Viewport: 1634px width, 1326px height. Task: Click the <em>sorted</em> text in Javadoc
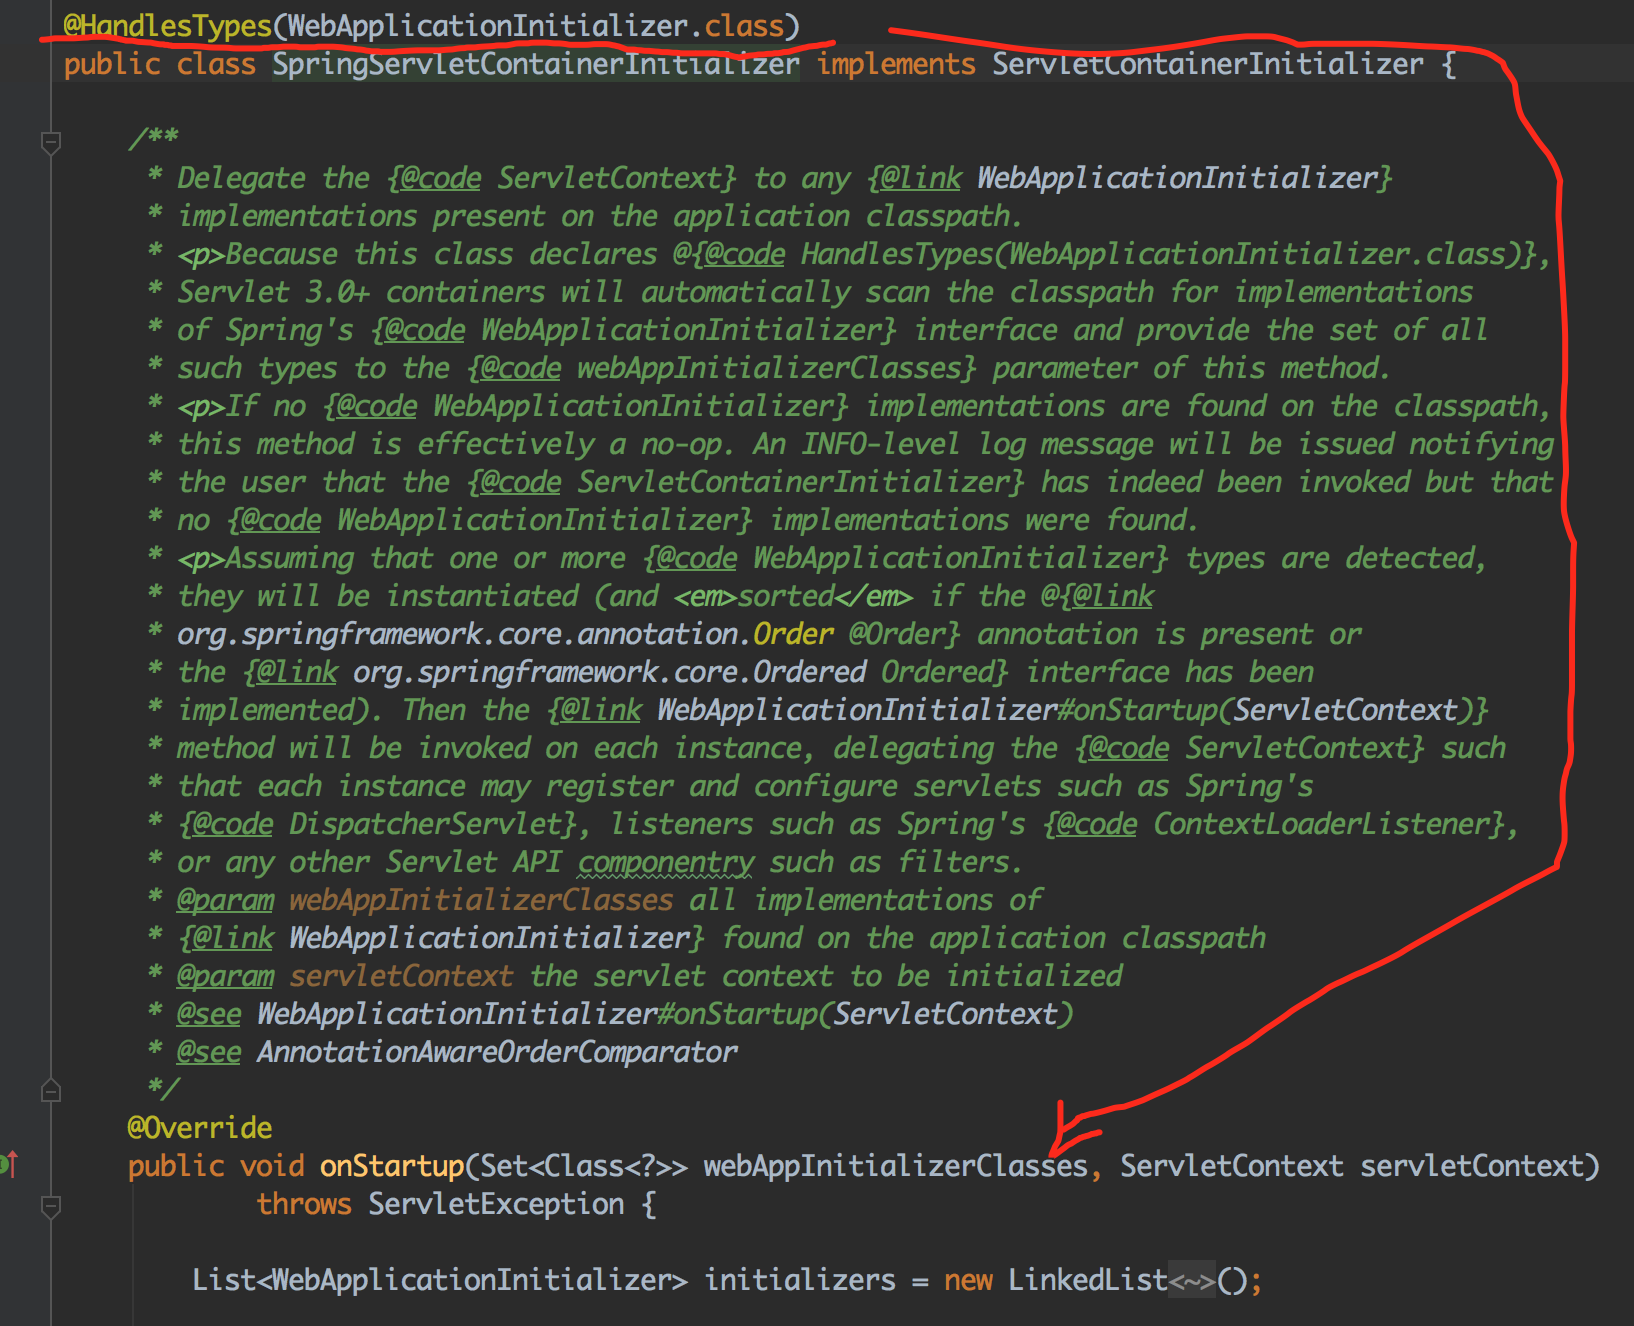tap(793, 596)
